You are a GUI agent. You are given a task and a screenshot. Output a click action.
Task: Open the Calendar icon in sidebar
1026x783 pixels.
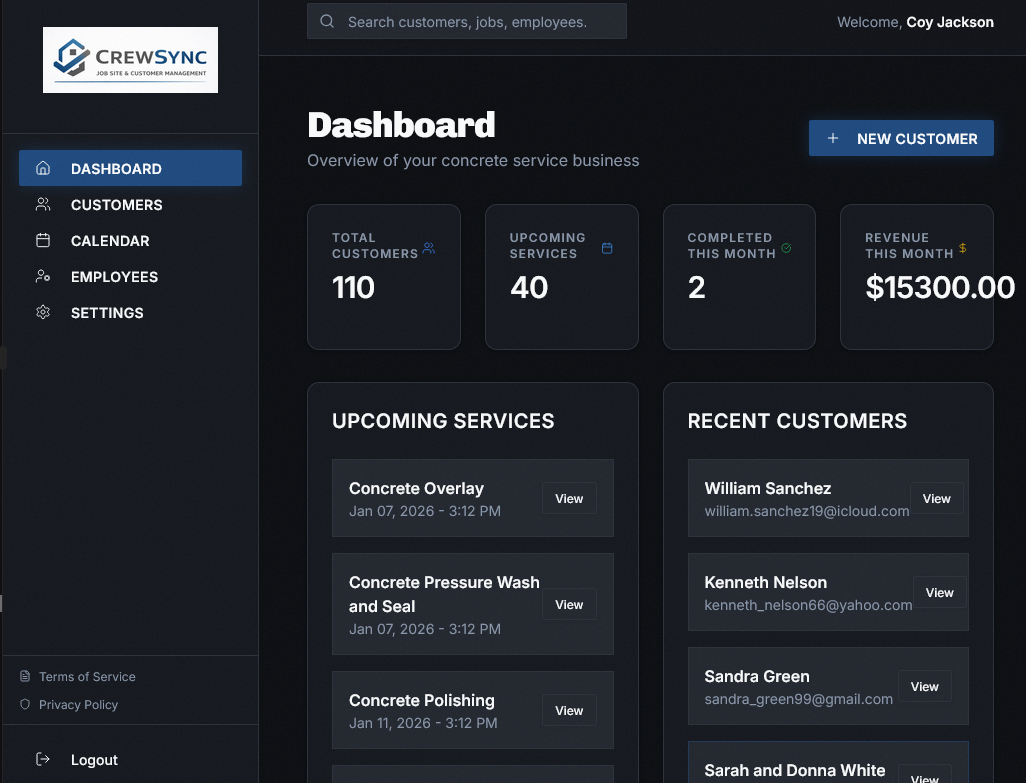click(43, 240)
